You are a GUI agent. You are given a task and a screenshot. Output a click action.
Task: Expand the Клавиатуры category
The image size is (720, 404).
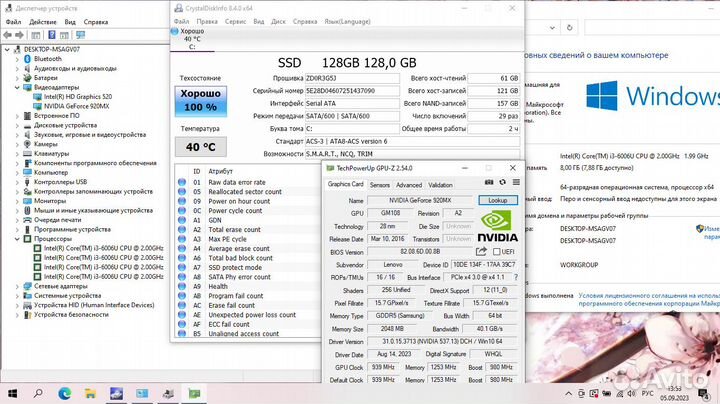click(17, 153)
